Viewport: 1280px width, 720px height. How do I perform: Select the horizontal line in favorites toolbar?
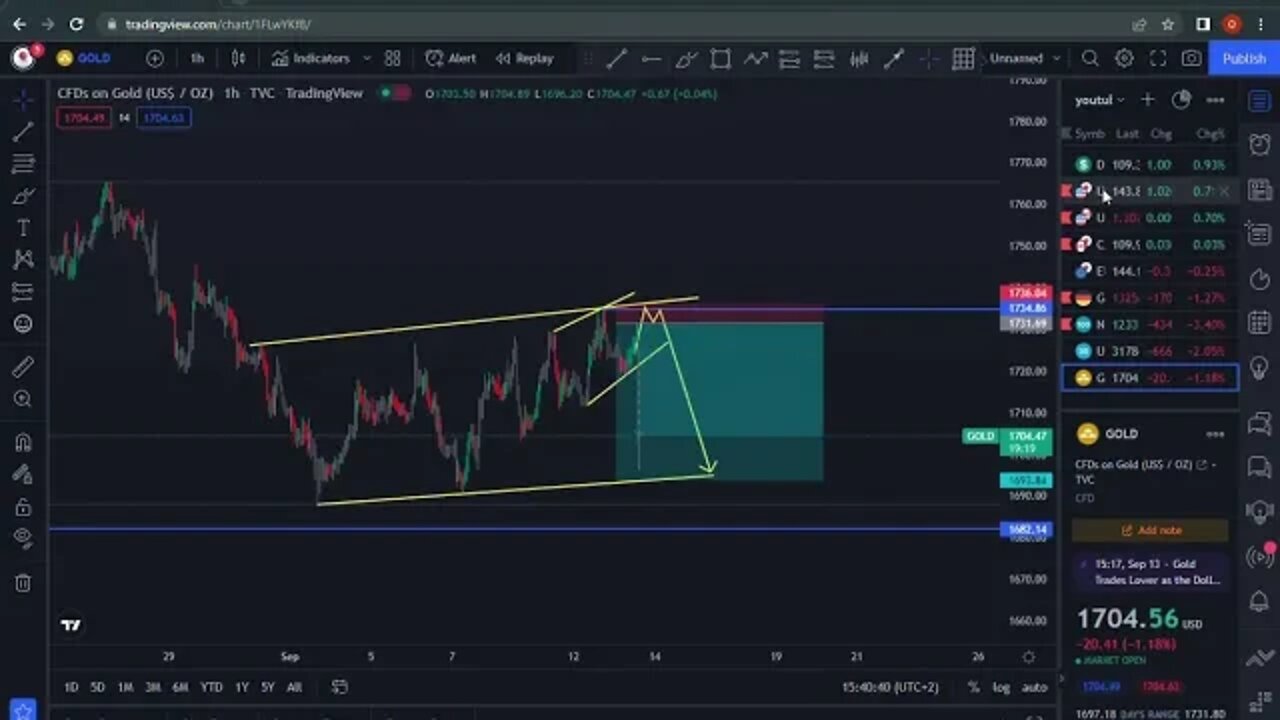click(651, 59)
